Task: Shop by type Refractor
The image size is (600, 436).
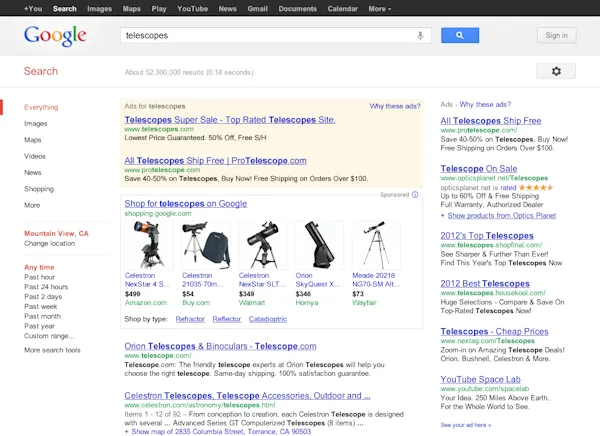Action: [x=190, y=319]
